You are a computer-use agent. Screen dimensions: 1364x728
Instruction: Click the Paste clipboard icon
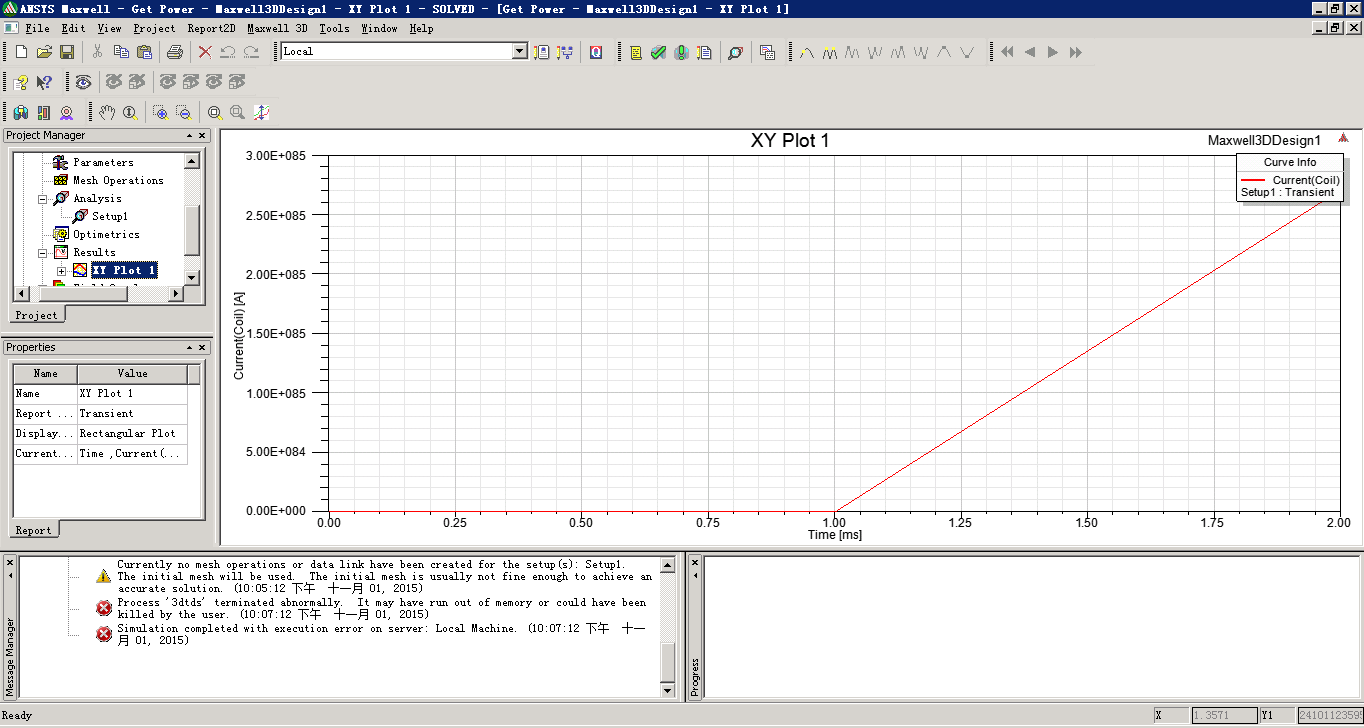144,52
